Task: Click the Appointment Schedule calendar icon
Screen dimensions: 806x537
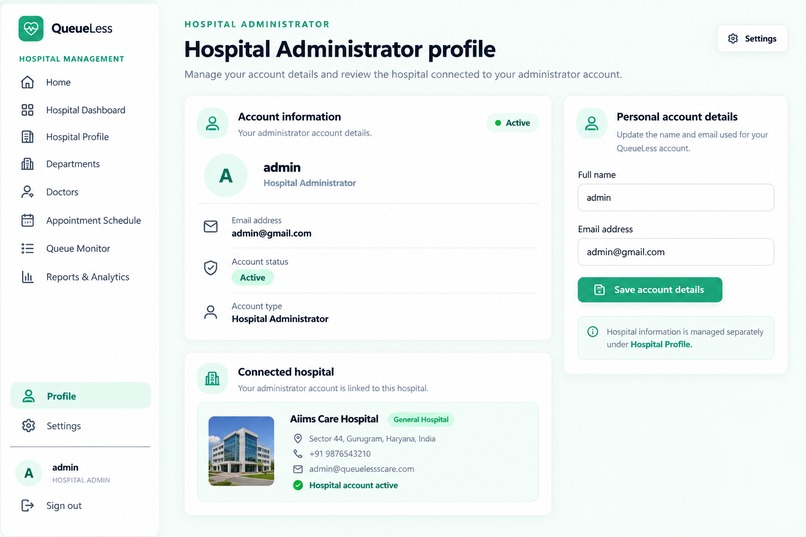Action: (27, 220)
